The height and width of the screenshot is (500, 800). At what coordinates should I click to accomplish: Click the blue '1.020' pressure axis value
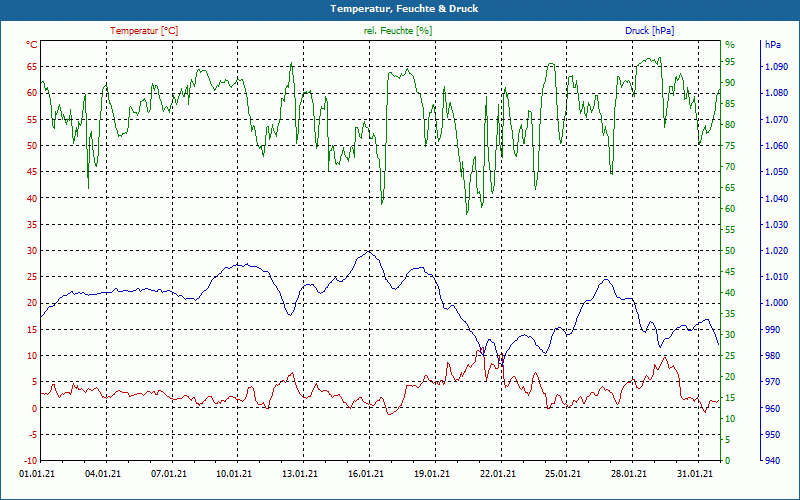click(x=777, y=251)
